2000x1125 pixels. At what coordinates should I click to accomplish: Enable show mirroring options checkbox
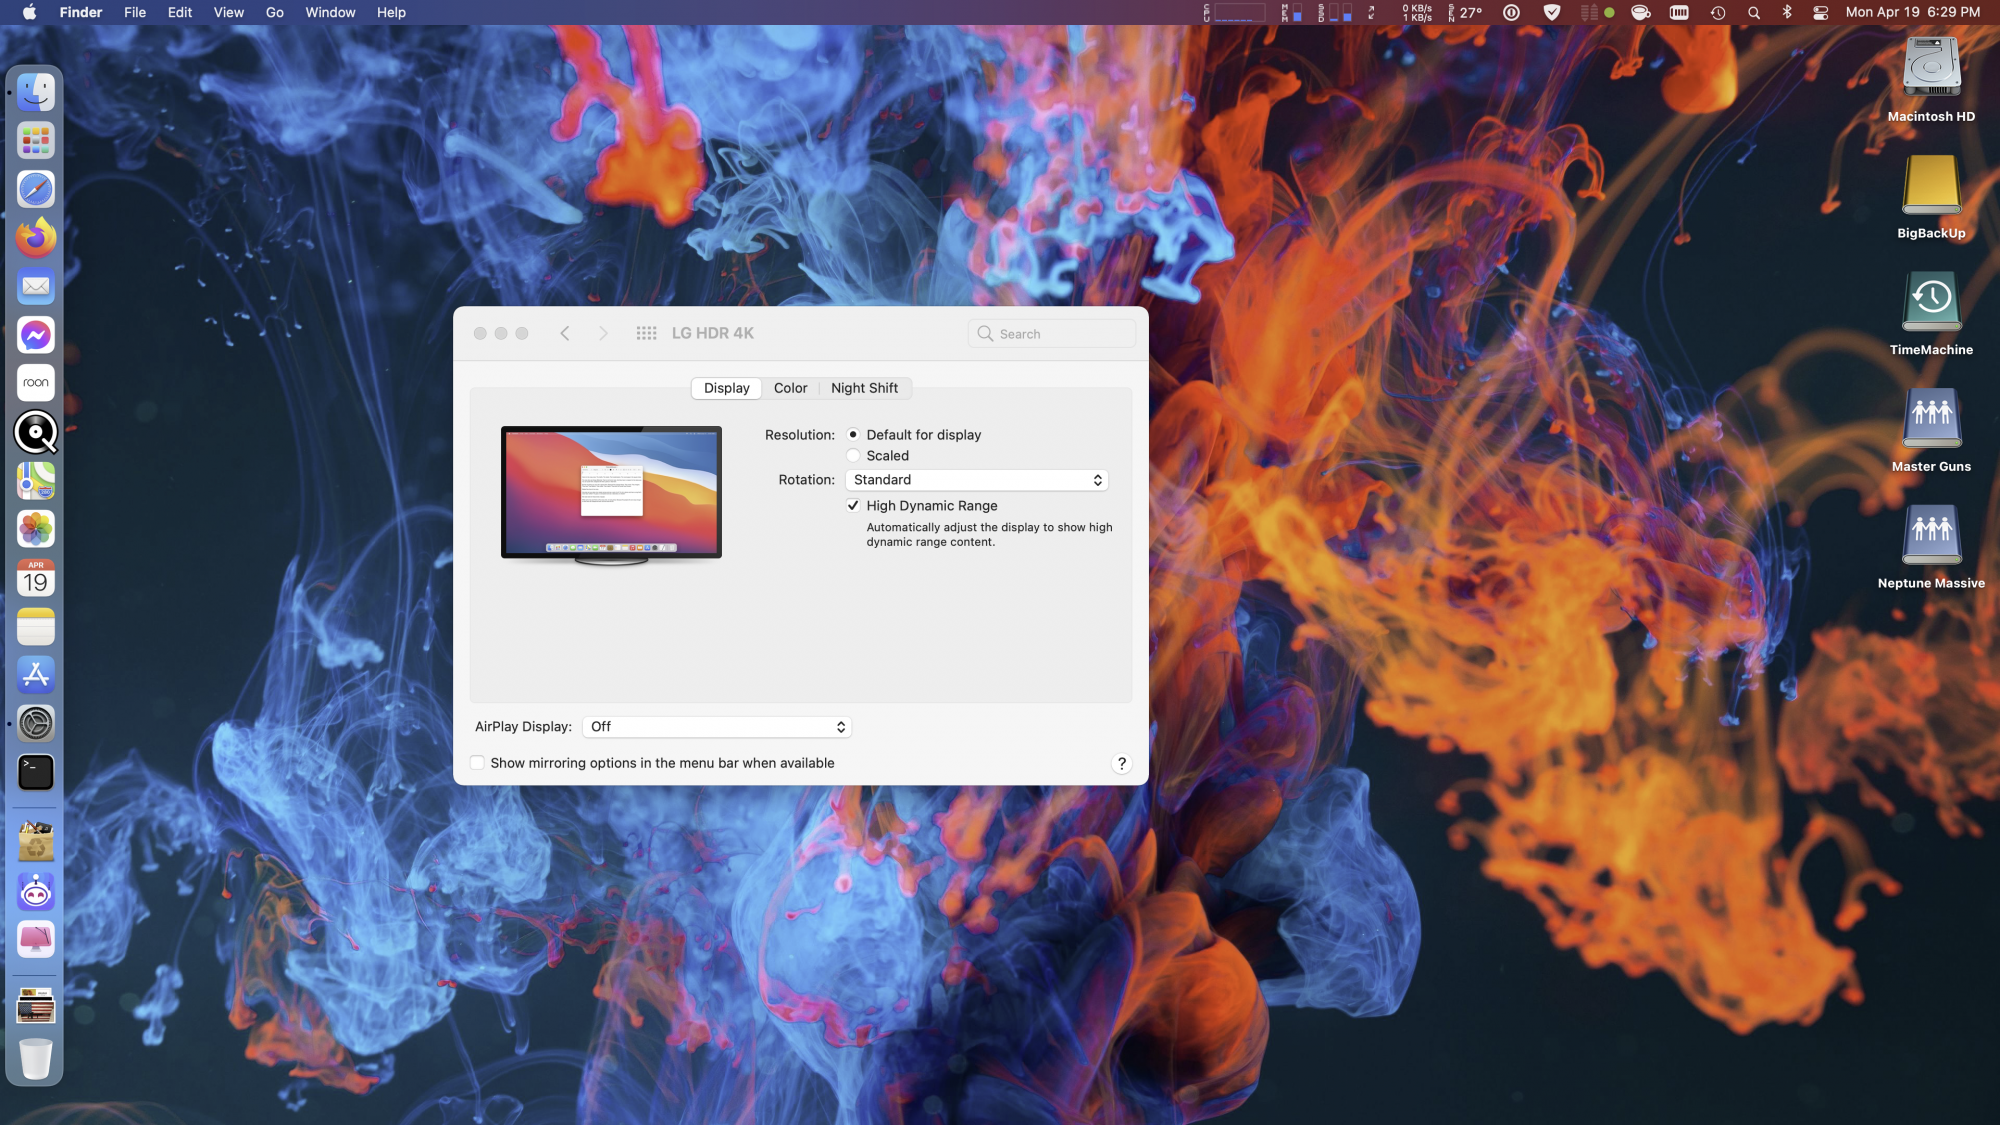[x=478, y=763]
